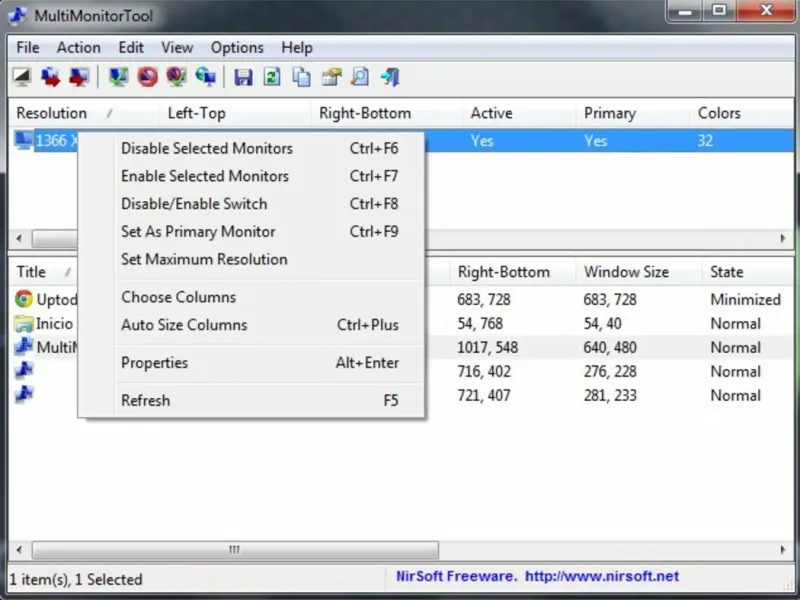Click right arrow of windows list scrollbar
Viewport: 800px width, 600px height.
pyautogui.click(x=783, y=549)
